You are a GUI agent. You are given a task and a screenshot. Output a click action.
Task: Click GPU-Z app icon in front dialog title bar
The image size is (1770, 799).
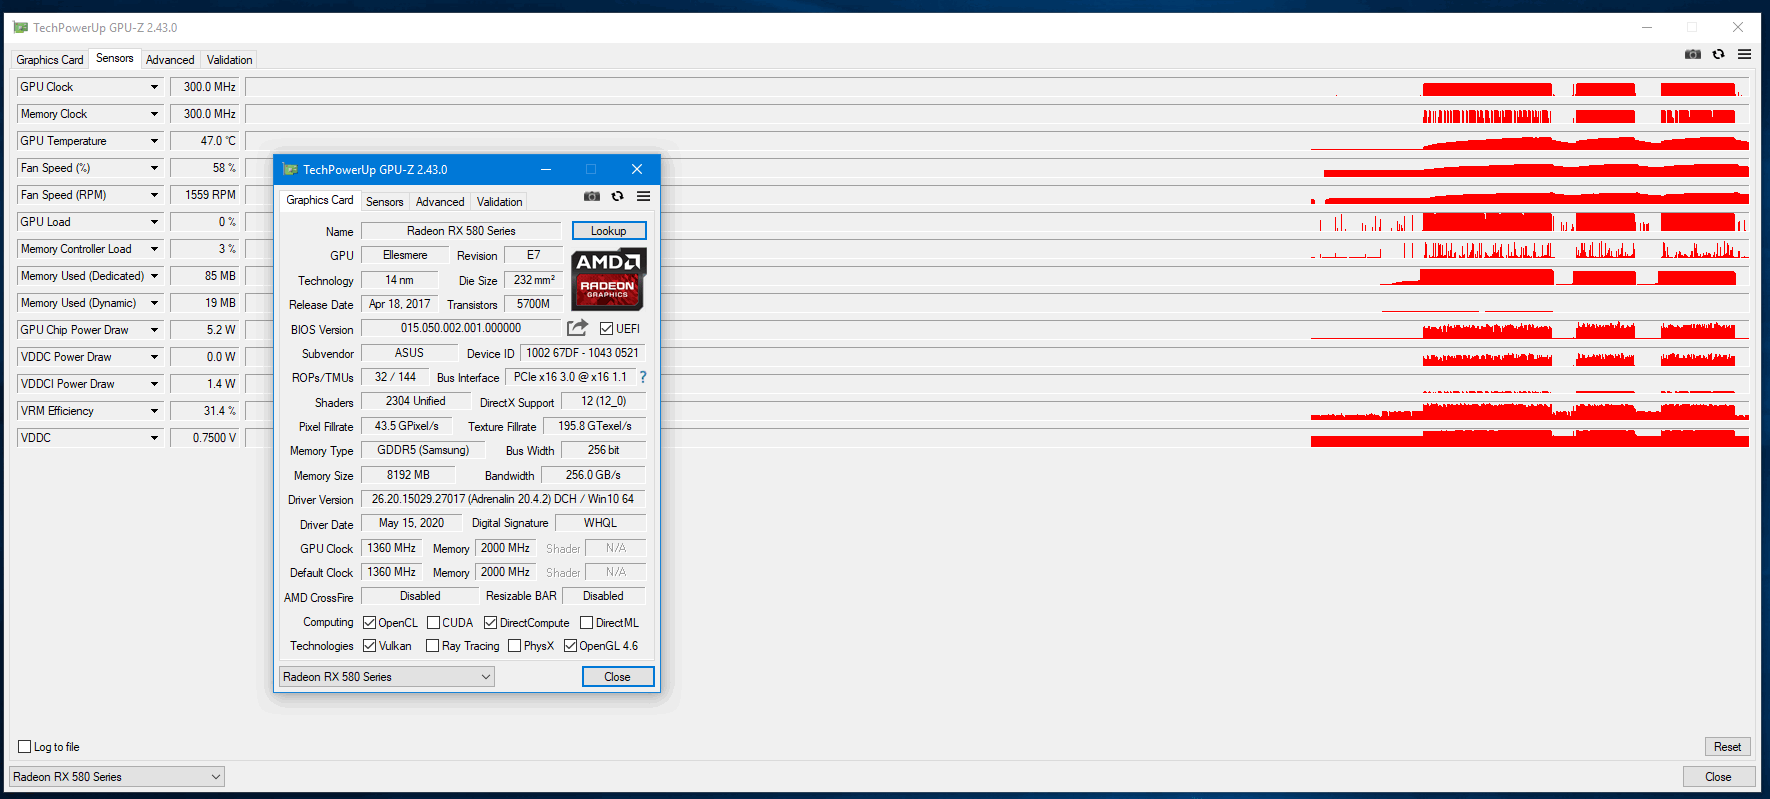(x=290, y=169)
